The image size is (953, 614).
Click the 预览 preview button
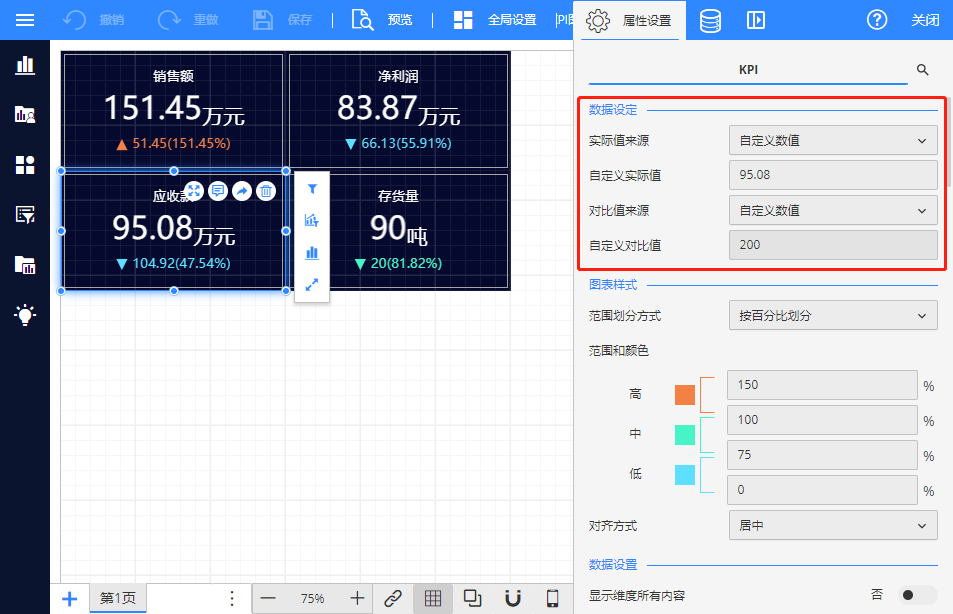tap(383, 20)
